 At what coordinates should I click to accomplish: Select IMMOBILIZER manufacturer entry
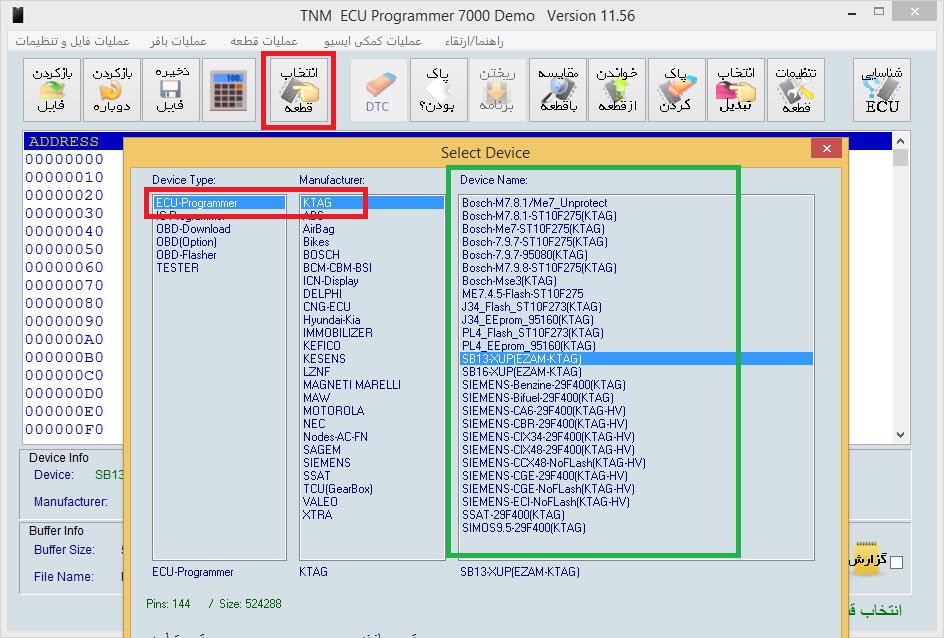(338, 333)
